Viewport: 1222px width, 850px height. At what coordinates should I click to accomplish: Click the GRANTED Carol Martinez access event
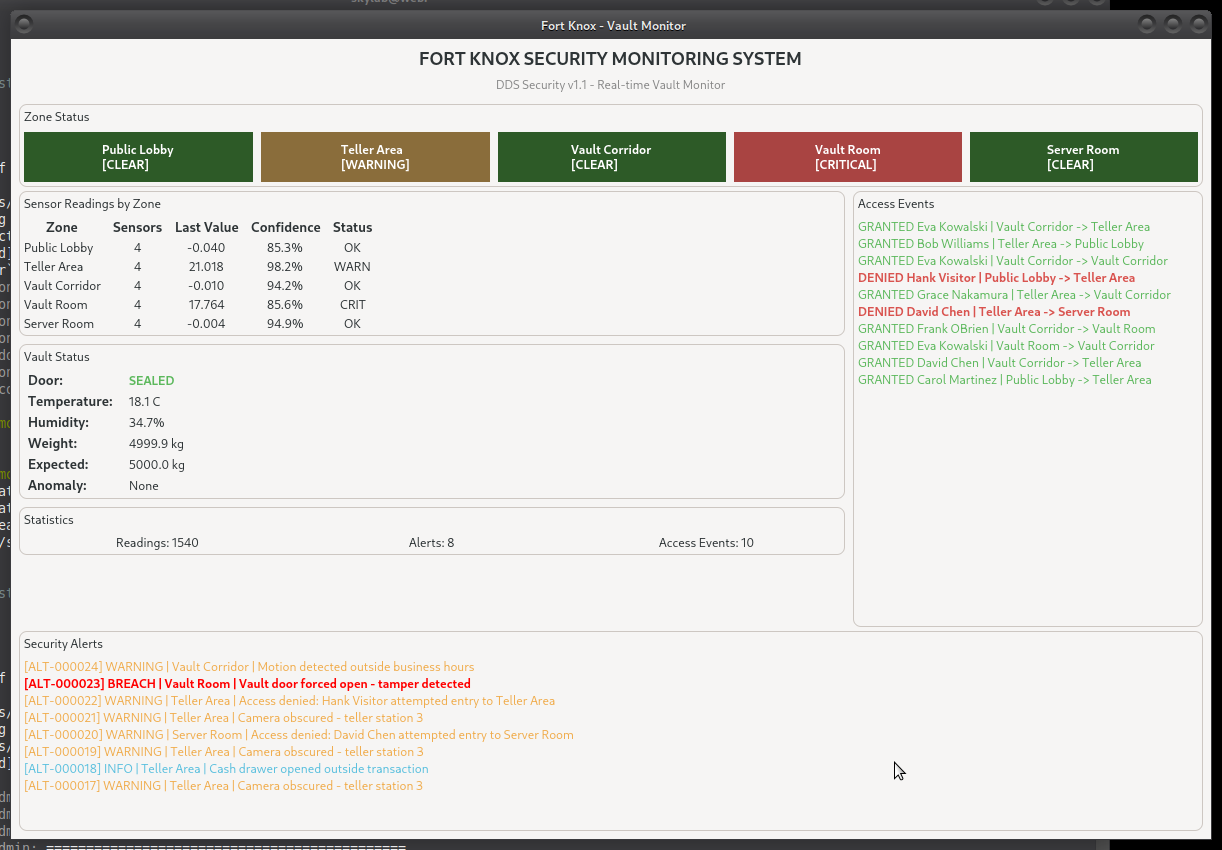pos(1004,379)
